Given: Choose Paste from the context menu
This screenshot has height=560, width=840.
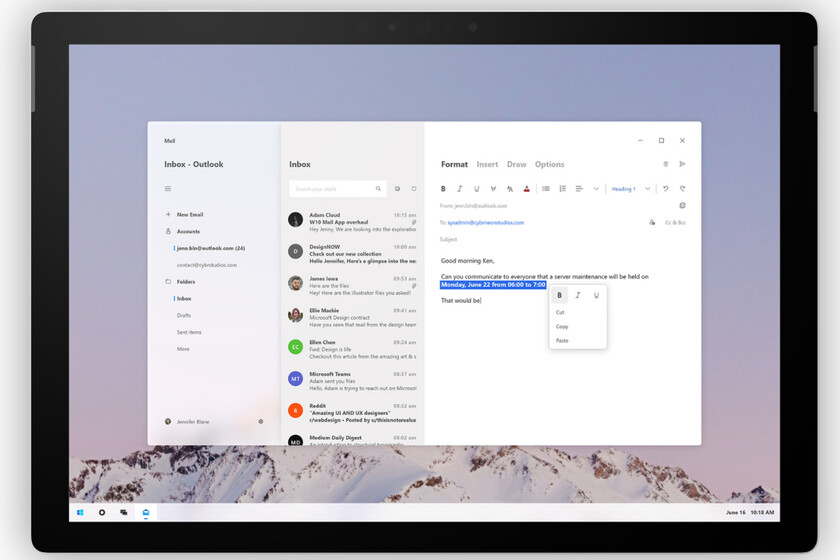Looking at the screenshot, I should (562, 340).
